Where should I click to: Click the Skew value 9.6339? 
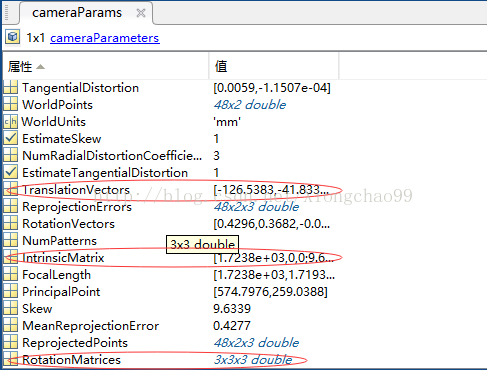[x=232, y=309]
